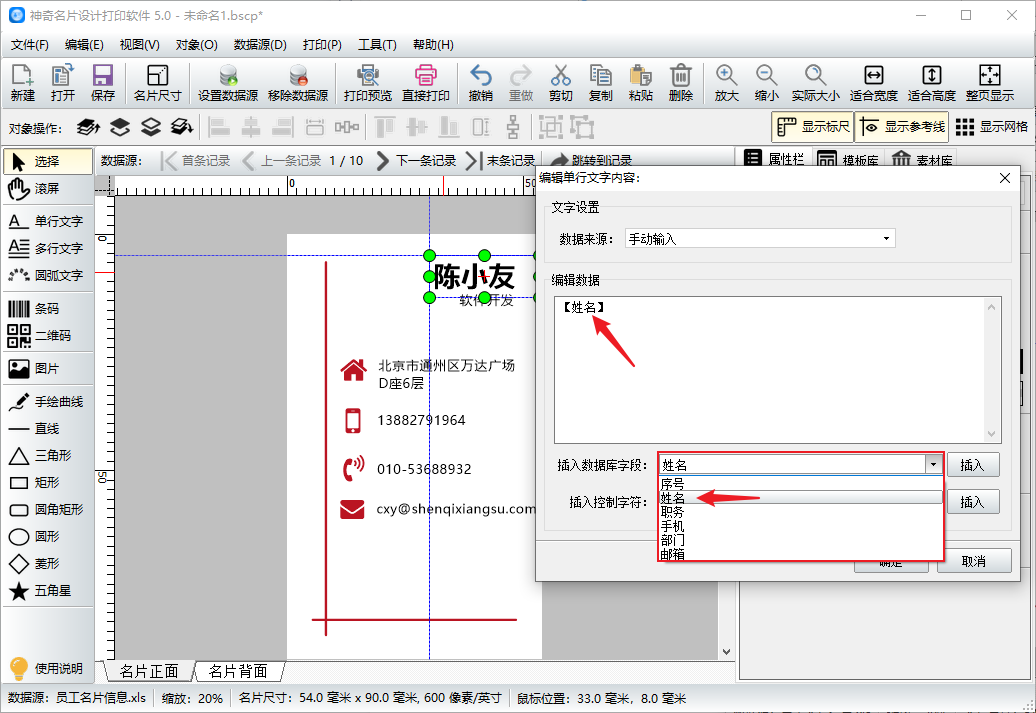Image resolution: width=1036 pixels, height=713 pixels.
Task: Copy selection with 复制 icon
Action: 601,83
